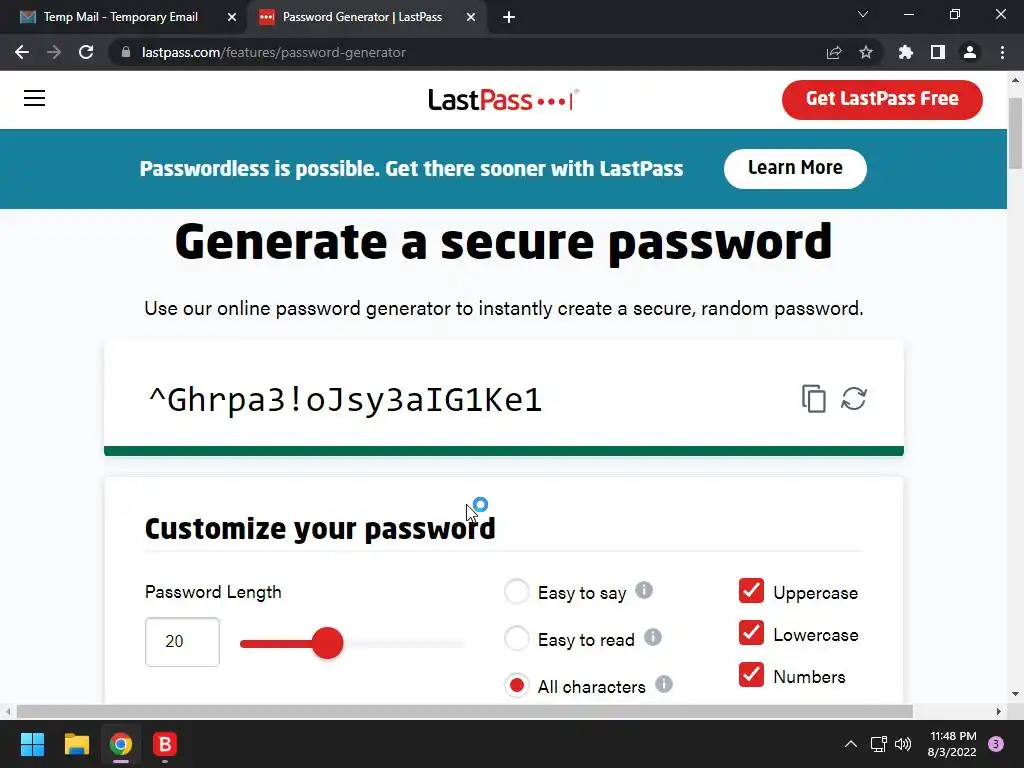
Task: Click the Learn More button in banner
Action: (795, 168)
